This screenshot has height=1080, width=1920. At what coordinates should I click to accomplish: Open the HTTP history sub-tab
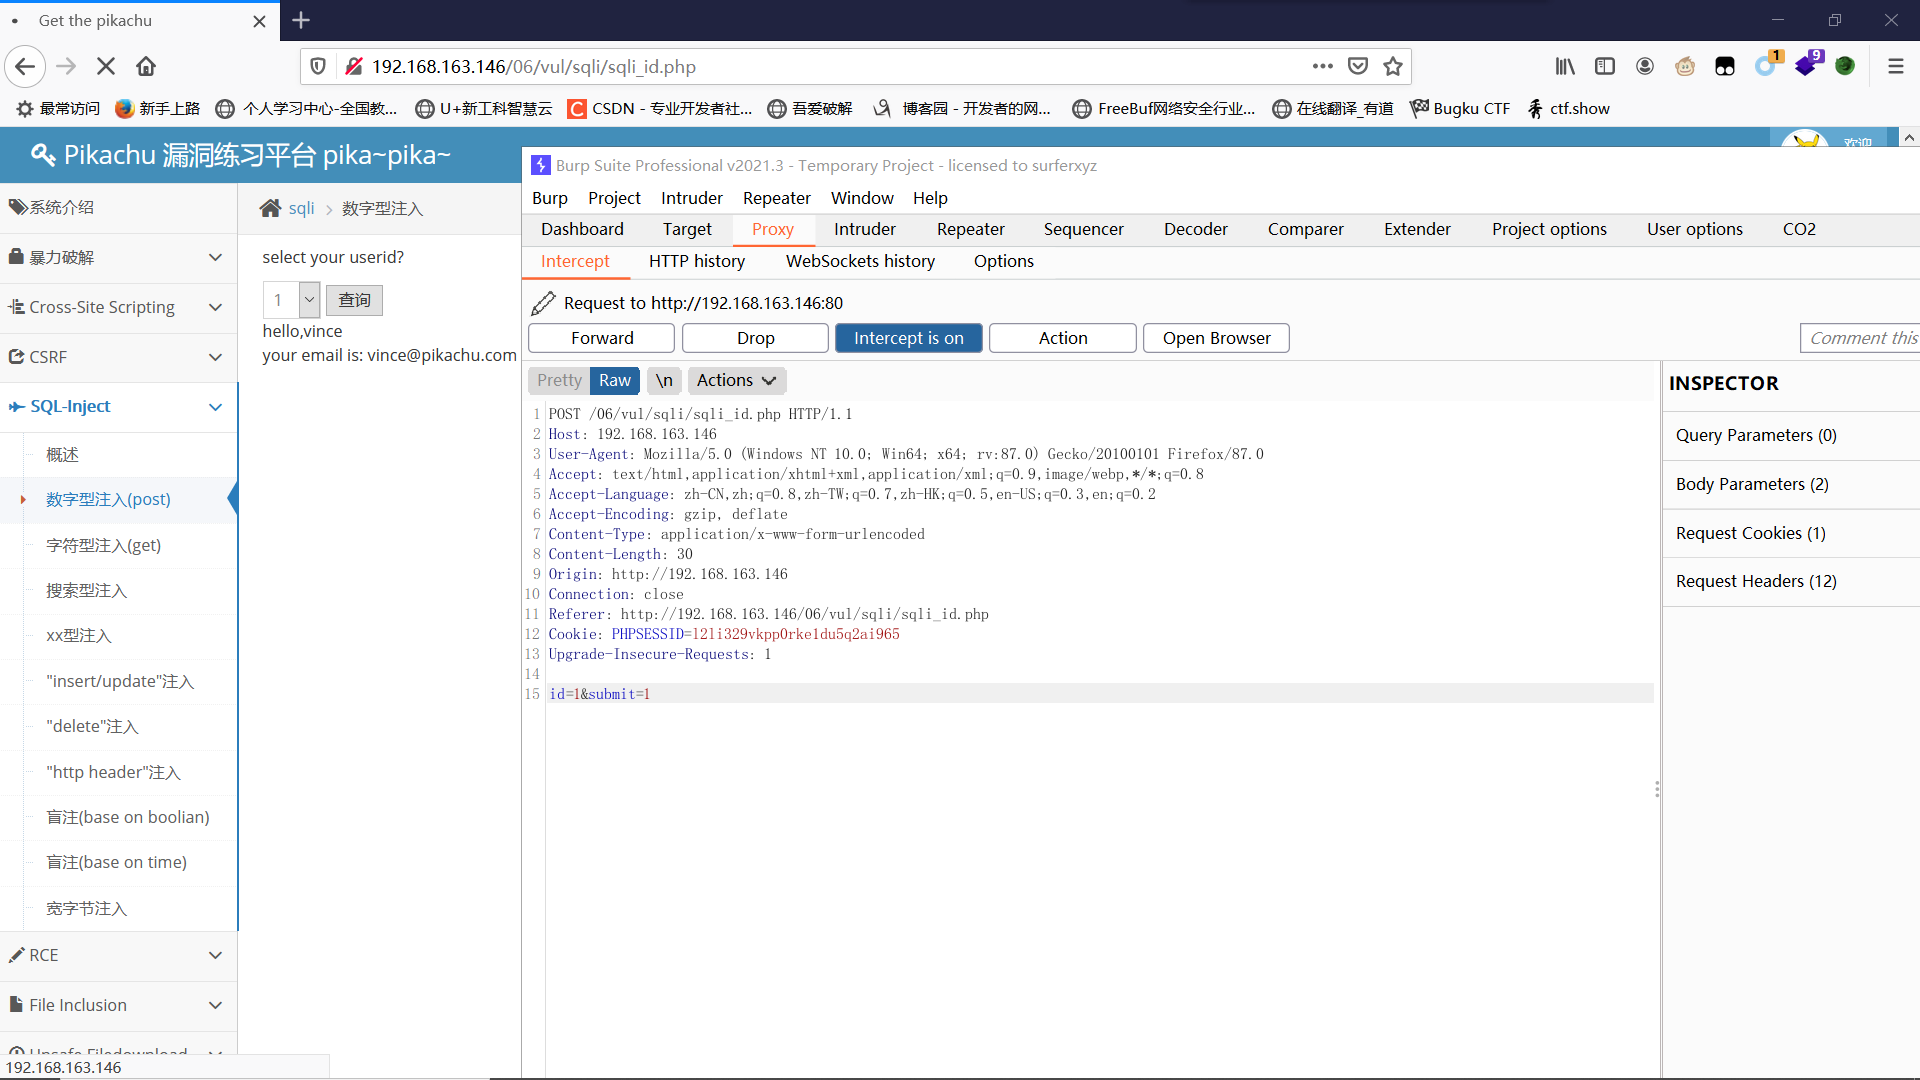coord(697,261)
